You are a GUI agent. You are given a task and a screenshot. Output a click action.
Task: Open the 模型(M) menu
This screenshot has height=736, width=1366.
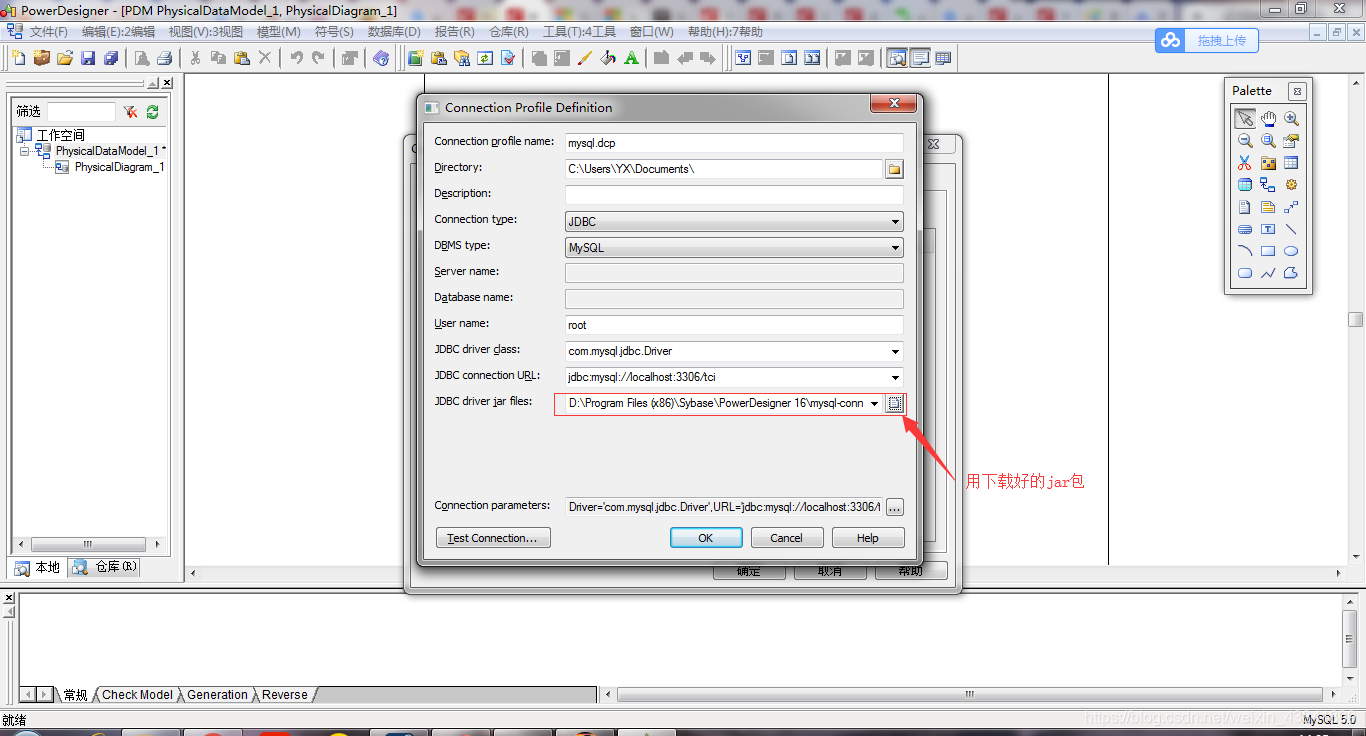[x=279, y=32]
